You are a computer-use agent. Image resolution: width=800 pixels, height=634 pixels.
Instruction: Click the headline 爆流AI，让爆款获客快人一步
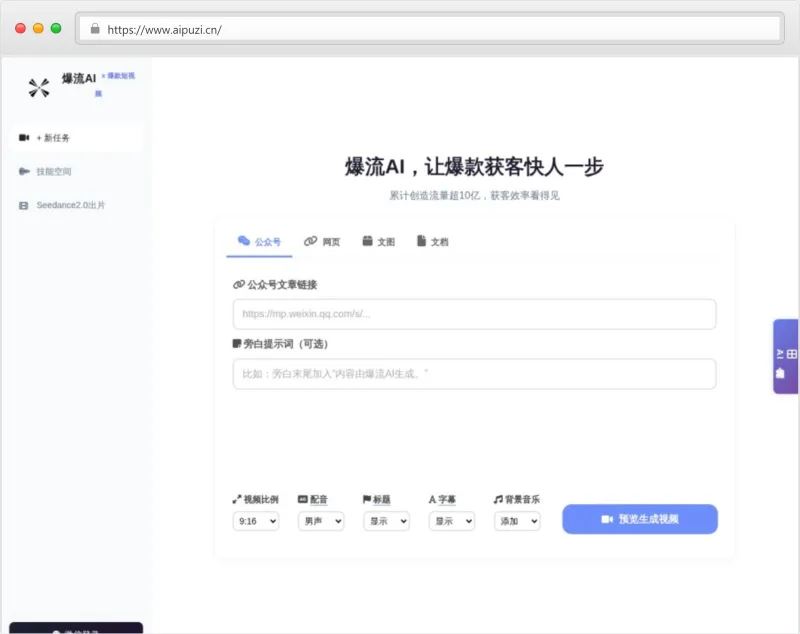pos(474,167)
